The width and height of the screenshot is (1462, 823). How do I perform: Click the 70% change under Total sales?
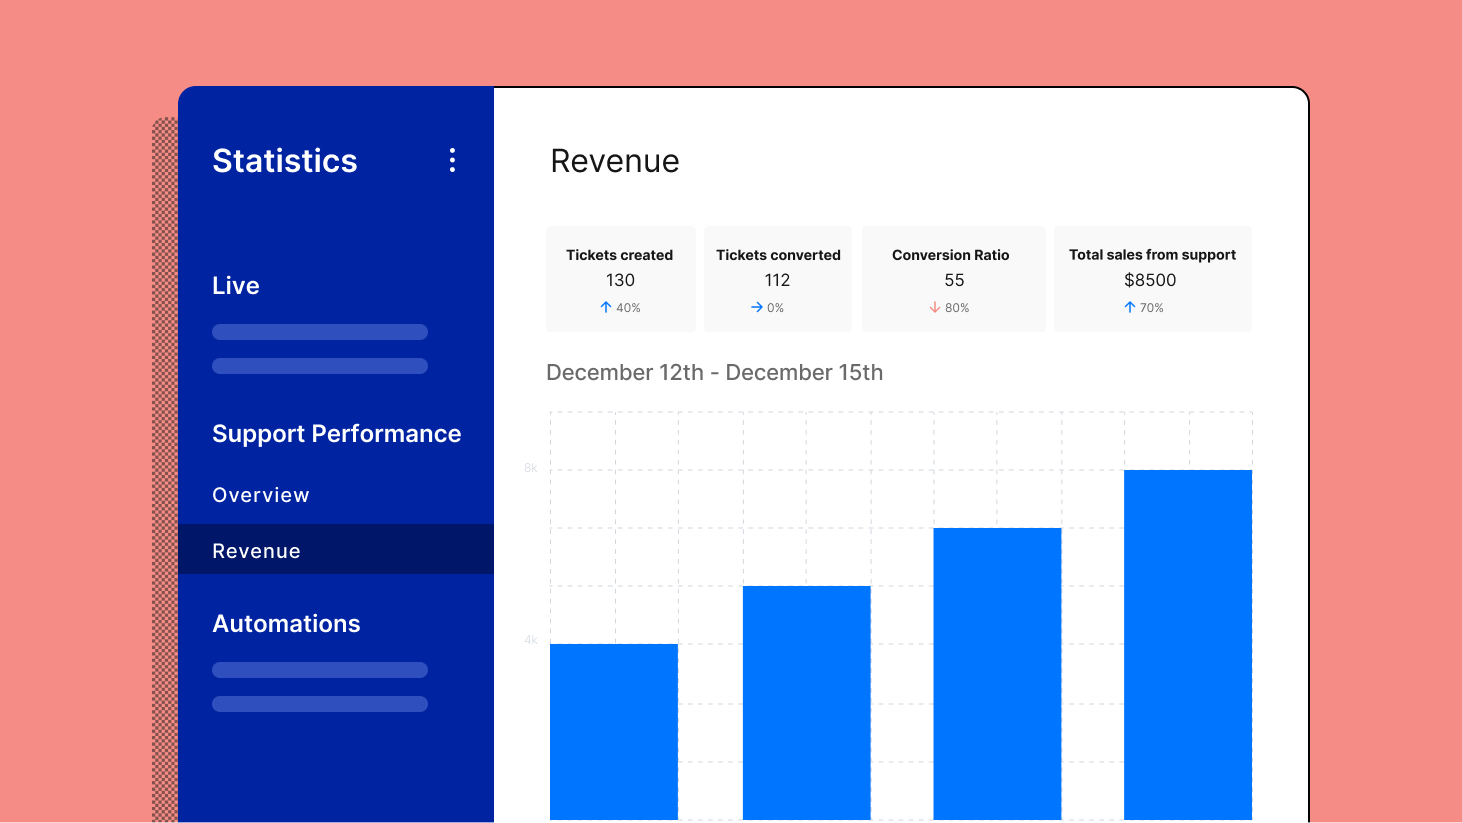[1152, 308]
